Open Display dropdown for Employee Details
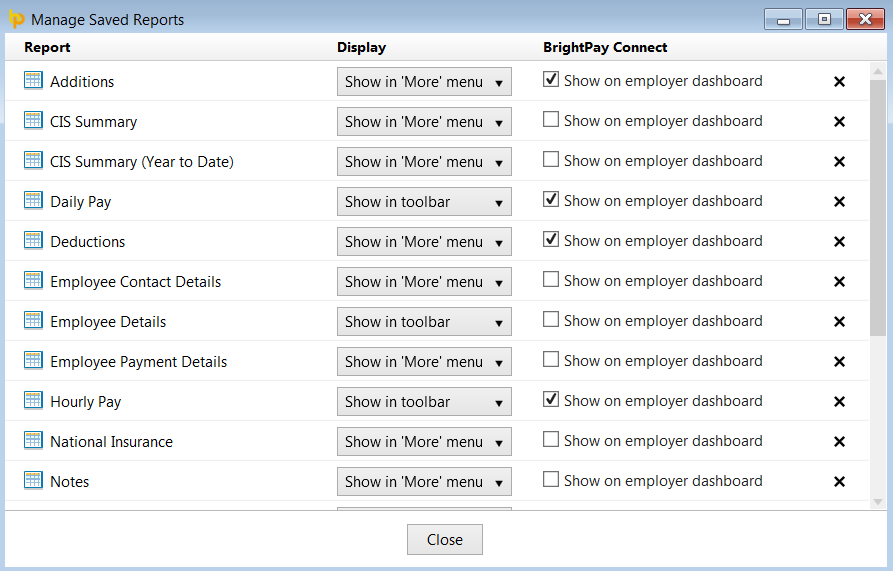 pyautogui.click(x=424, y=322)
